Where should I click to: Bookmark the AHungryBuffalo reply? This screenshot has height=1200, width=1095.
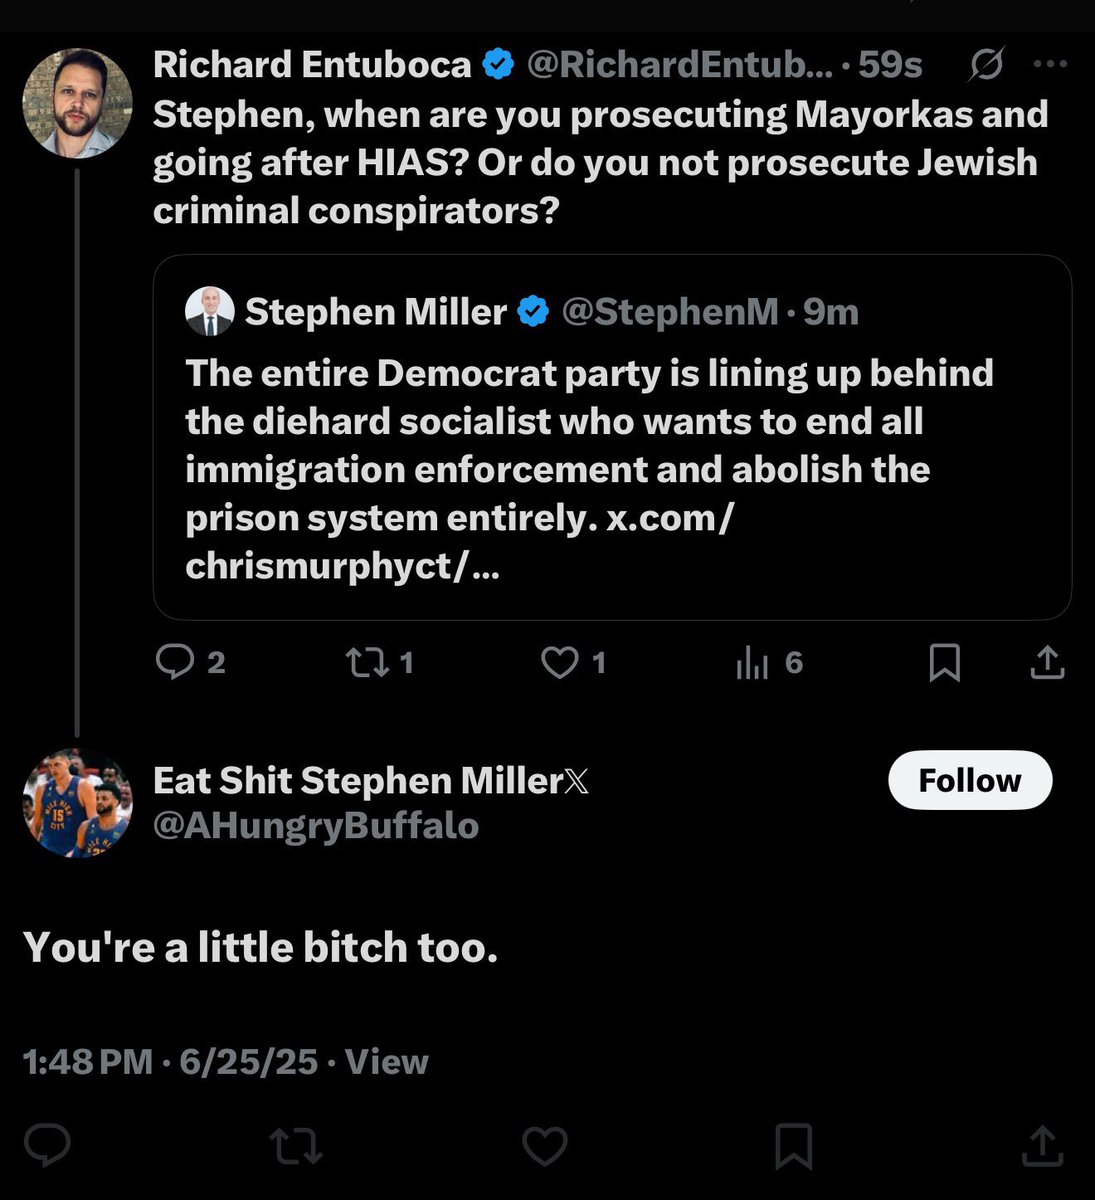pos(794,1146)
